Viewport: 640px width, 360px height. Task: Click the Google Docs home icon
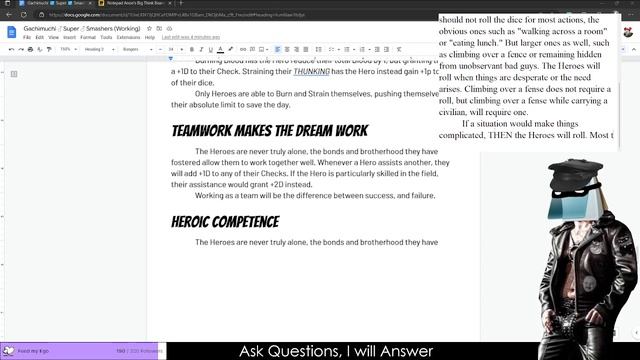pos(11,32)
